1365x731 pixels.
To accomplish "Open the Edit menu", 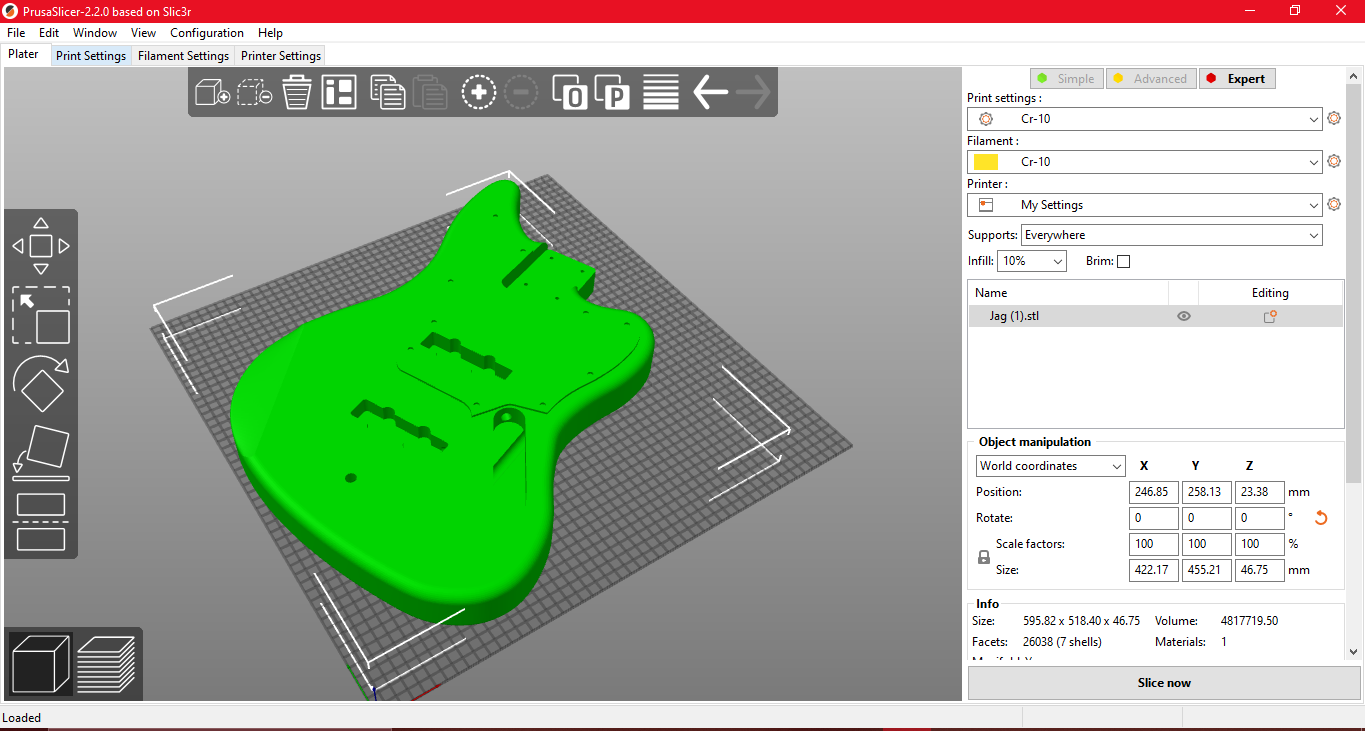I will click(x=49, y=33).
